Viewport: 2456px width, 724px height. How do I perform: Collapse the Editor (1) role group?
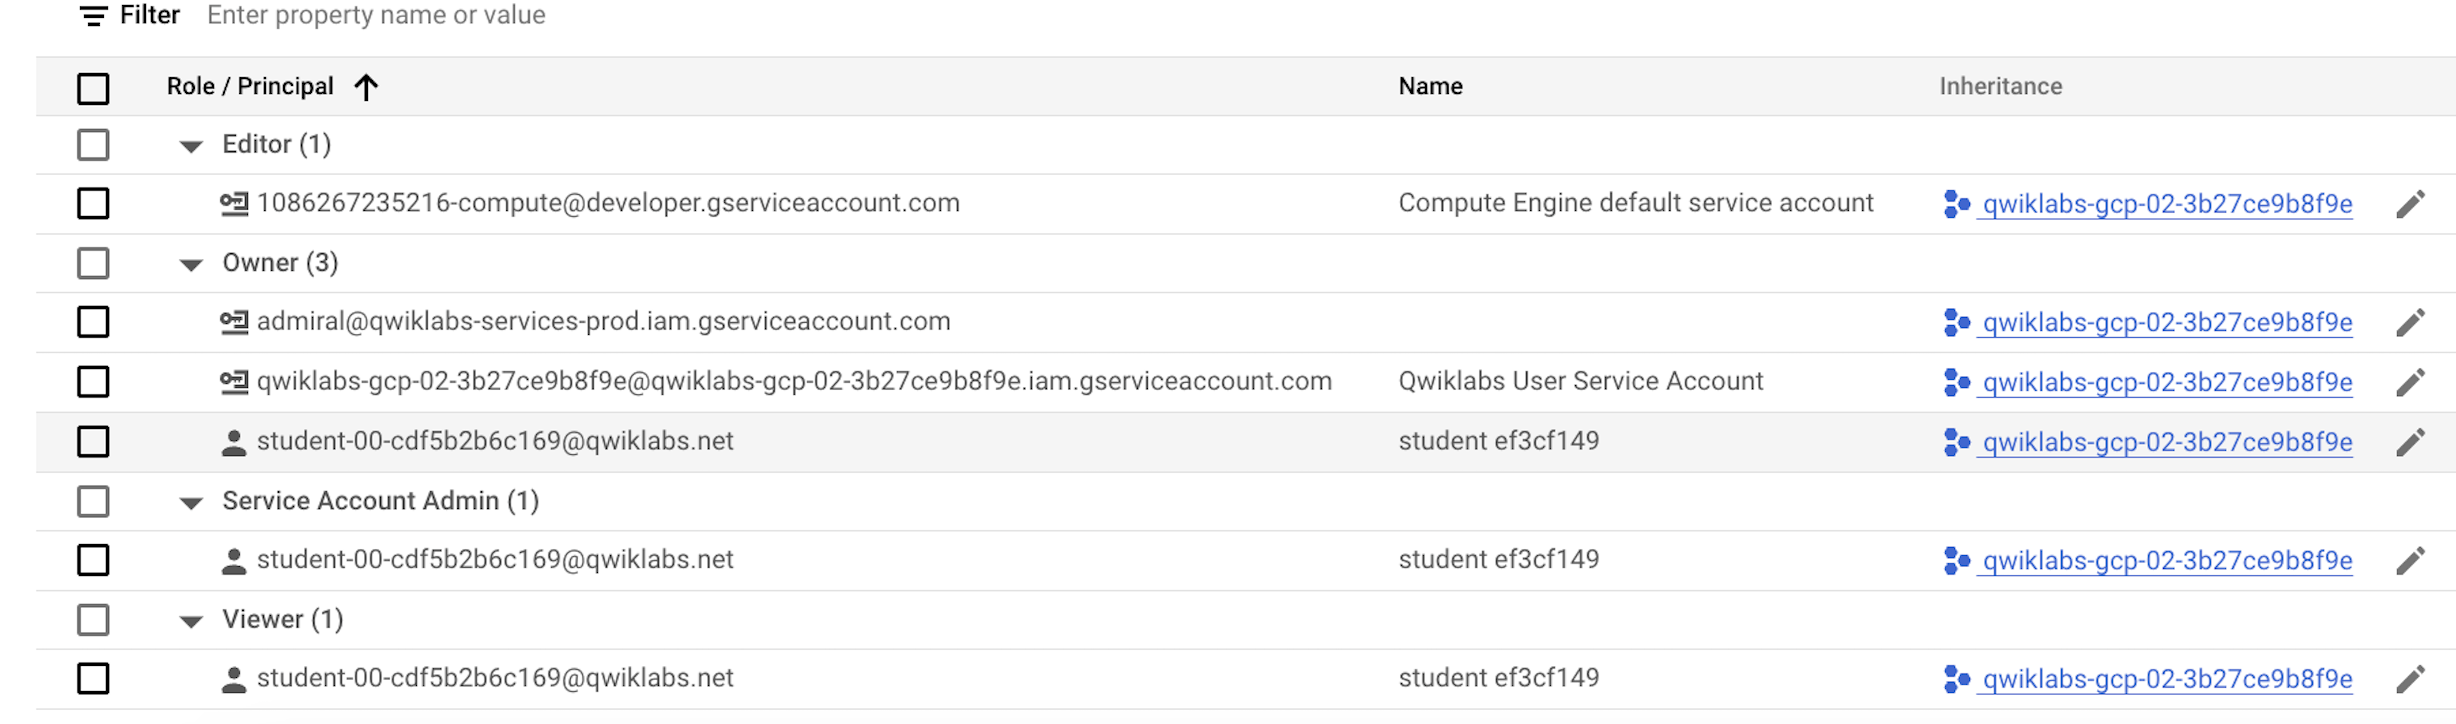[191, 147]
